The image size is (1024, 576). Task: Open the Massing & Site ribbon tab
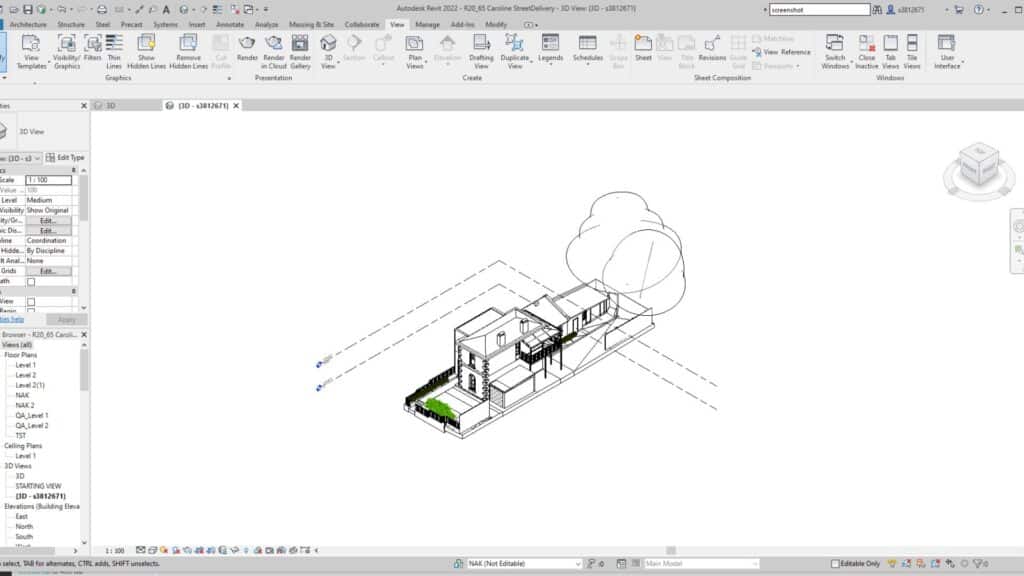point(311,24)
